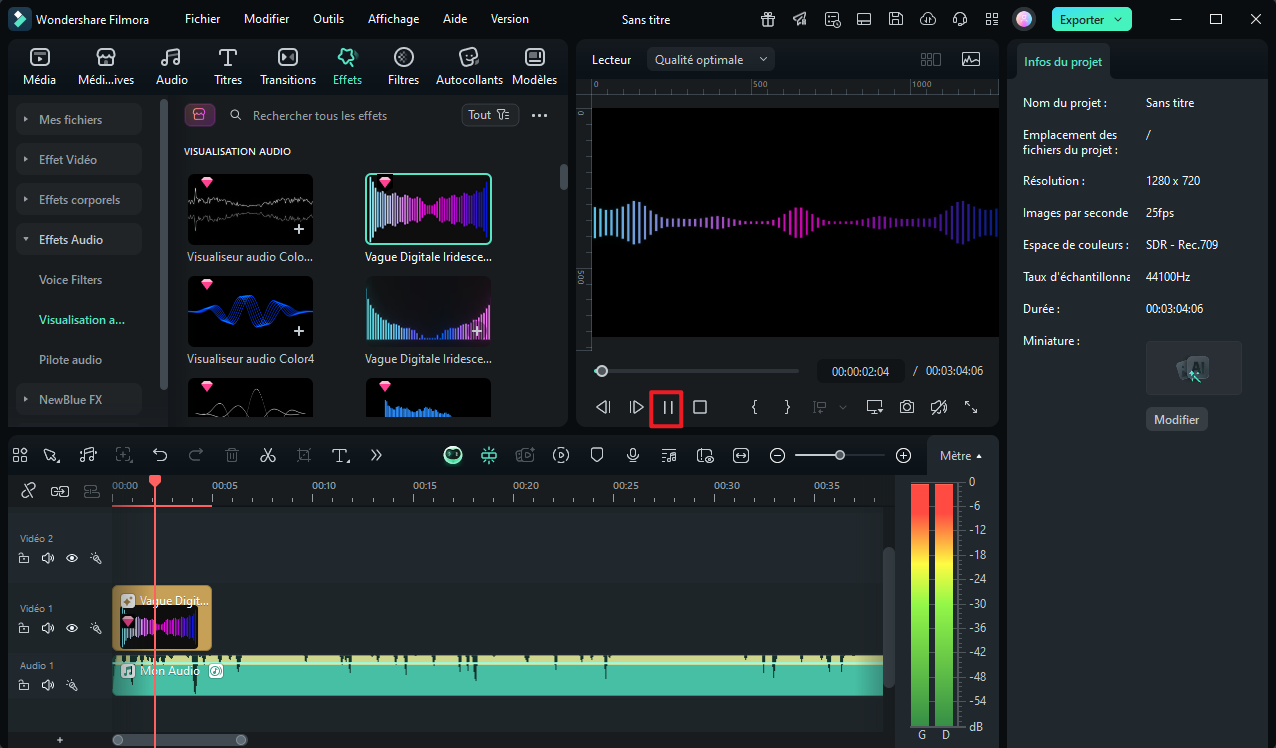Image resolution: width=1276 pixels, height=748 pixels.
Task: Switch to the Transitions tab
Action: tap(288, 67)
